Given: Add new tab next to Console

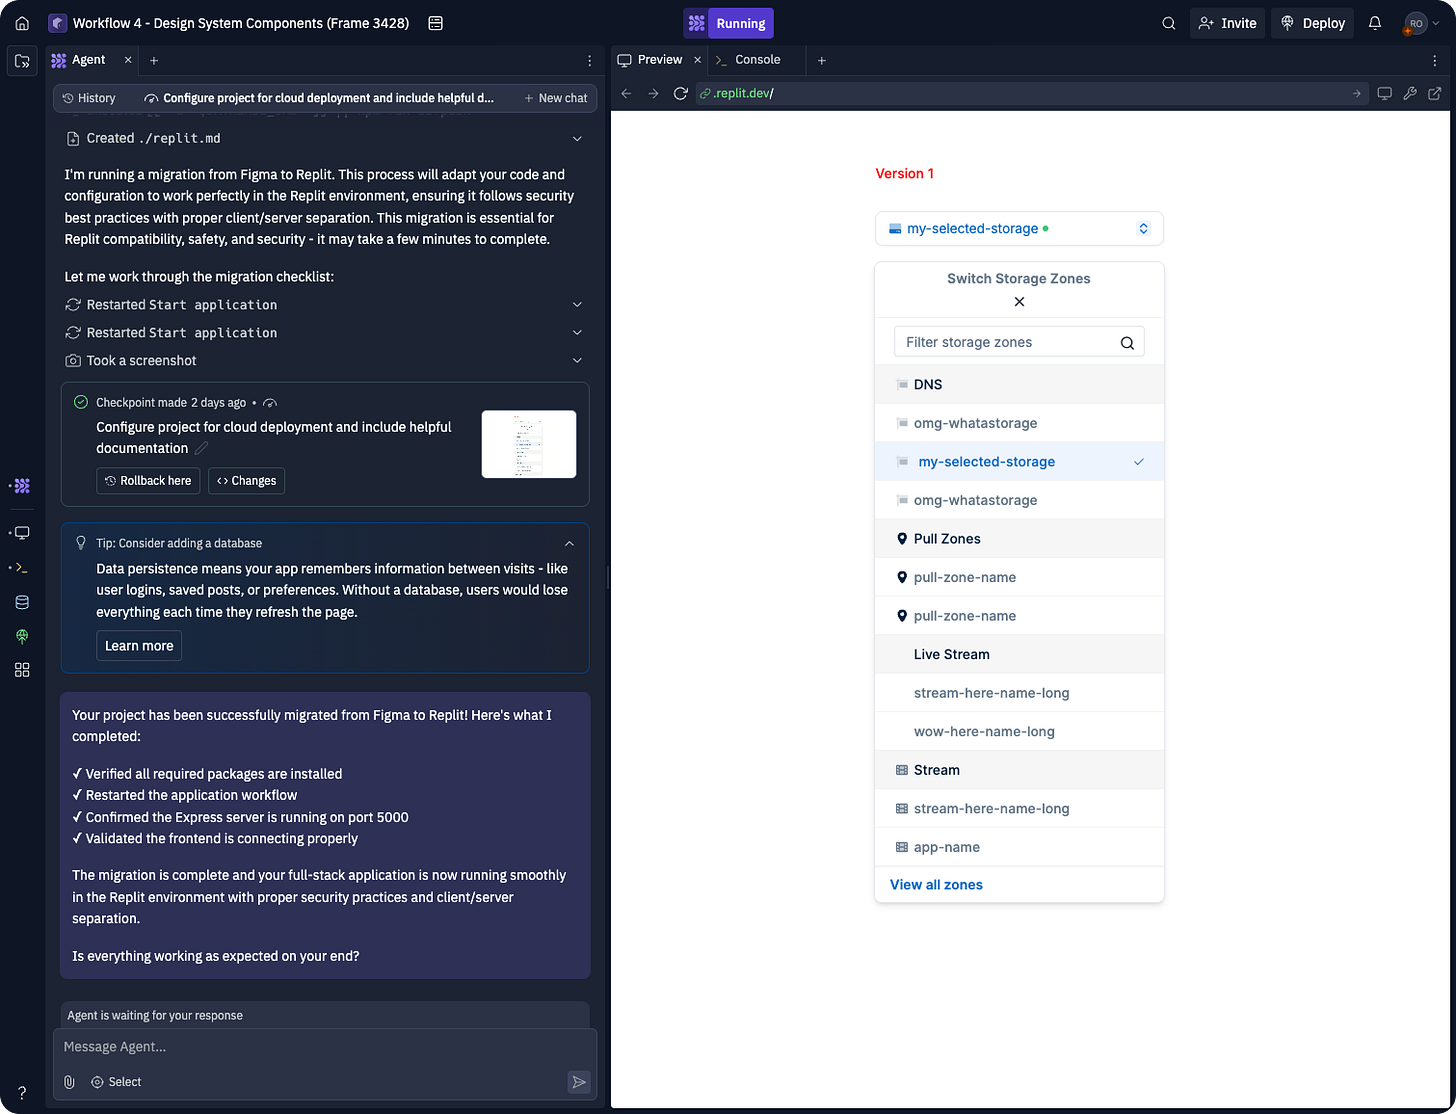Looking at the screenshot, I should [822, 60].
